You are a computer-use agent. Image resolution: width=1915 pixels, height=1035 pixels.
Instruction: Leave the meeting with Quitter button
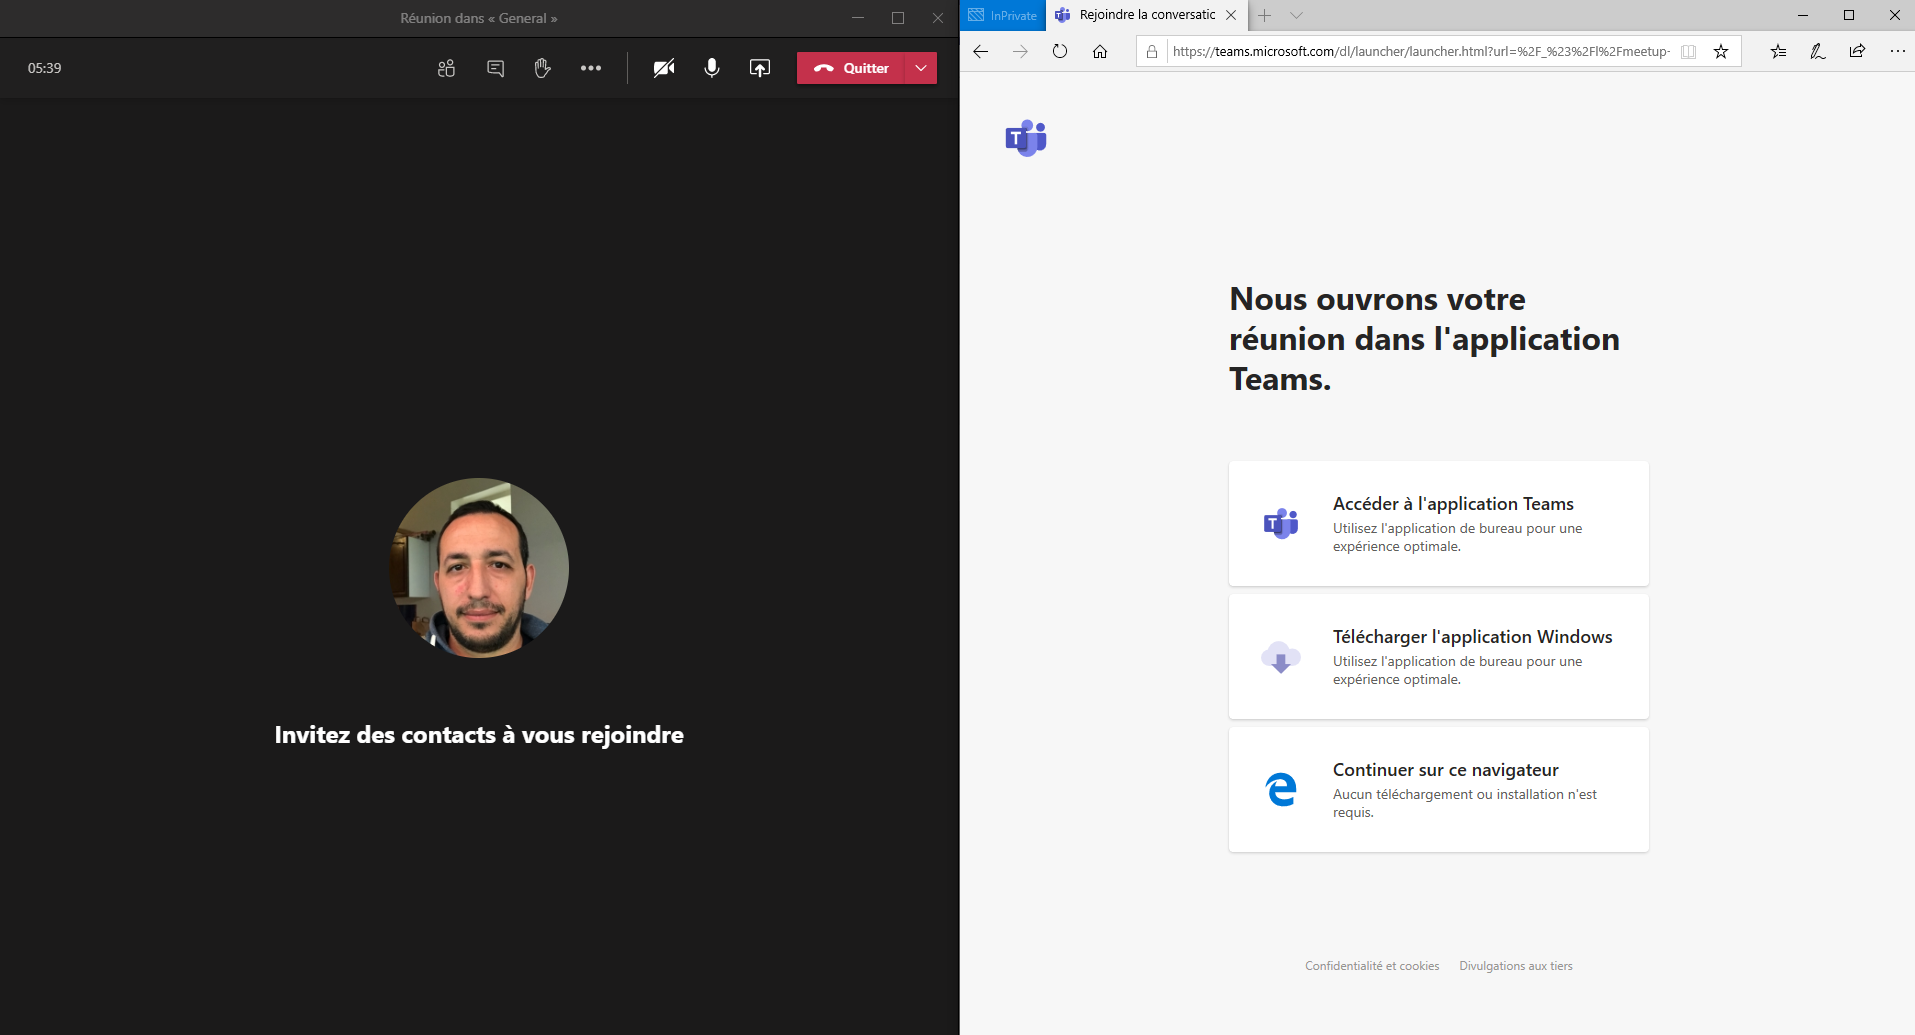click(x=851, y=68)
